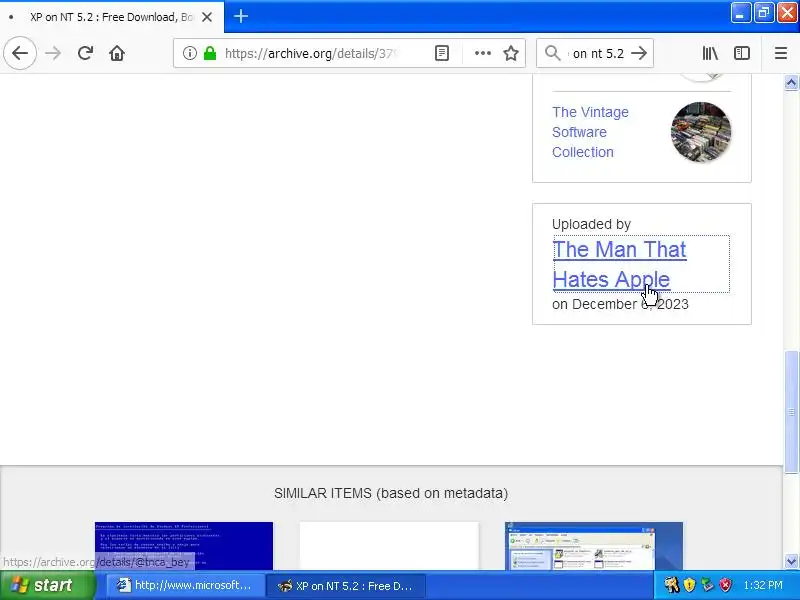Minimize the Firefox window
The image size is (800, 600).
pos(740,13)
